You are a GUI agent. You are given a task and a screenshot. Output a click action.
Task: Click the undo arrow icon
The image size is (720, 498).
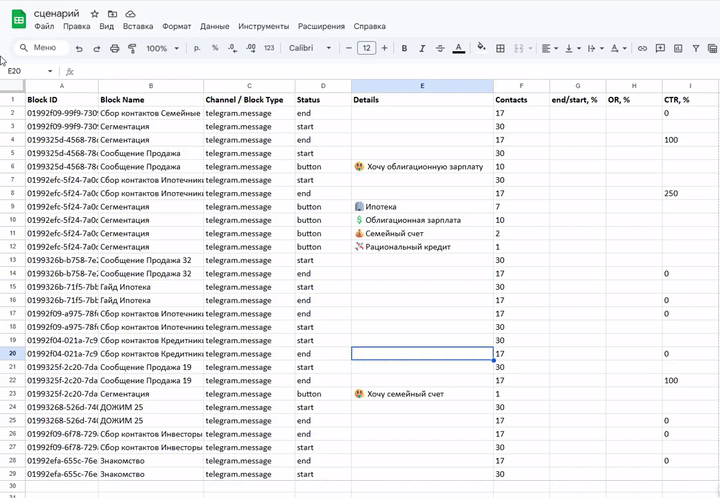[x=79, y=48]
